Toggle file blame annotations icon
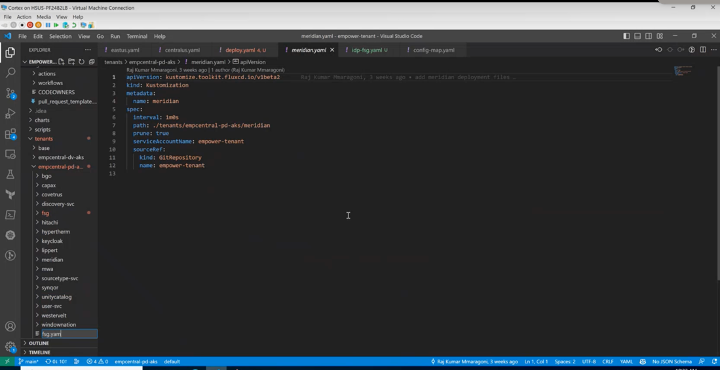 [x=692, y=50]
